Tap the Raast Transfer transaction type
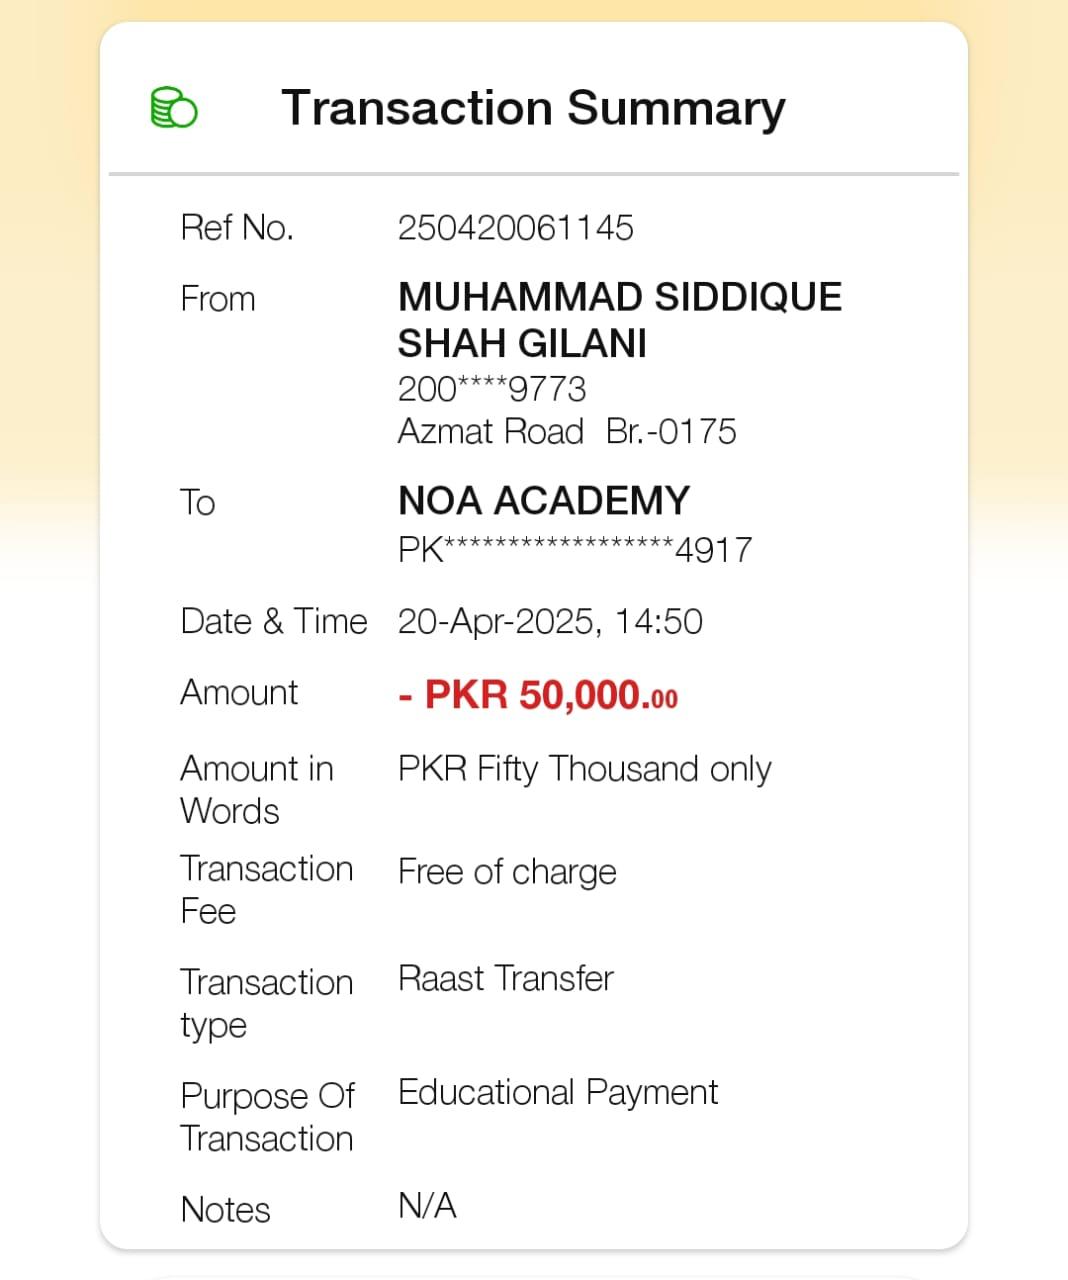 [x=505, y=978]
